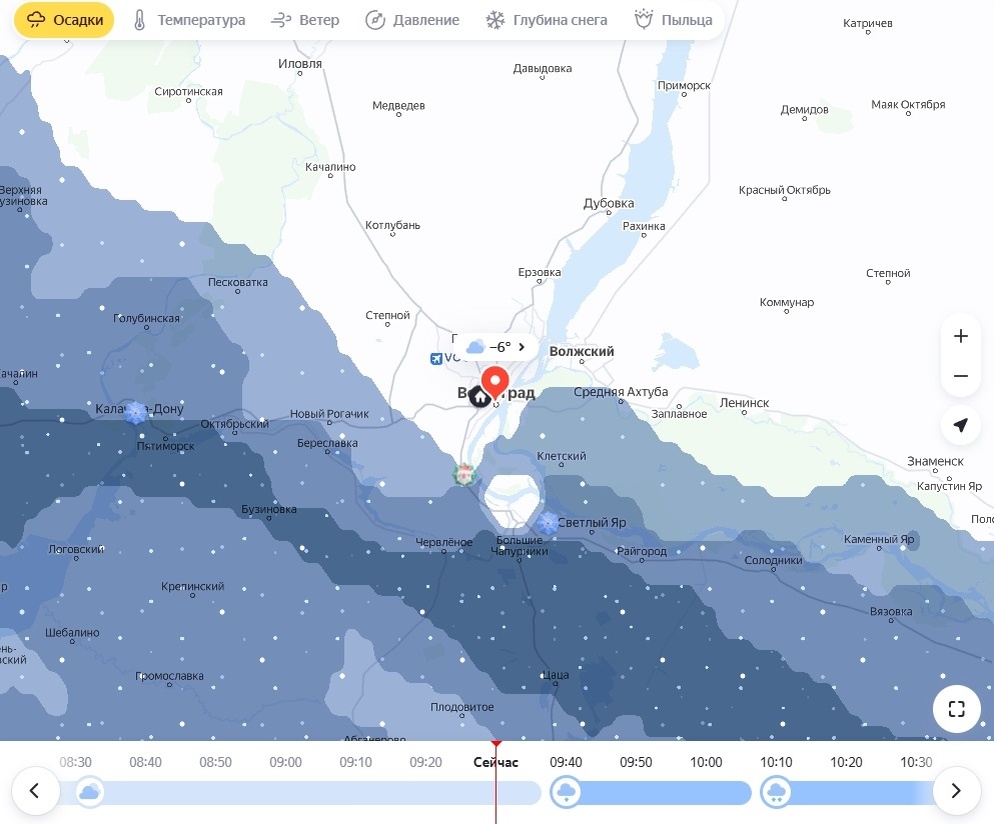Jump timeline to 10:00
Viewport: 994px width, 824px height.
[706, 762]
